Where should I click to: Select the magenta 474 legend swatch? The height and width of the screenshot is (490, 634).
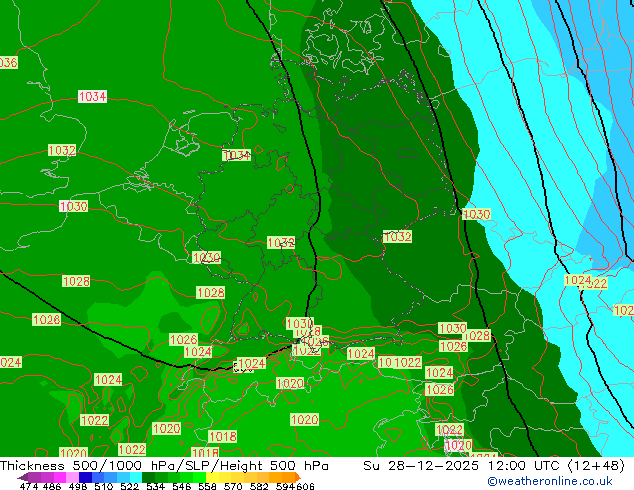click(x=30, y=477)
